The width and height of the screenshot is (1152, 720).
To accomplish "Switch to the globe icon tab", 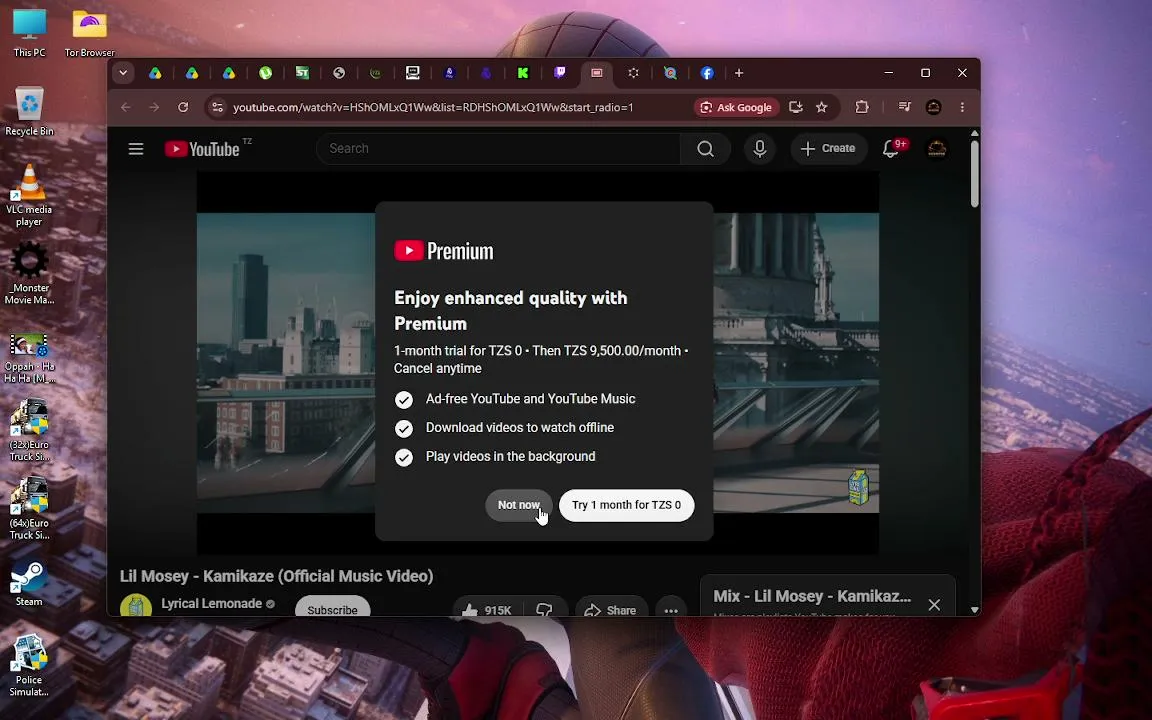I will (x=339, y=73).
